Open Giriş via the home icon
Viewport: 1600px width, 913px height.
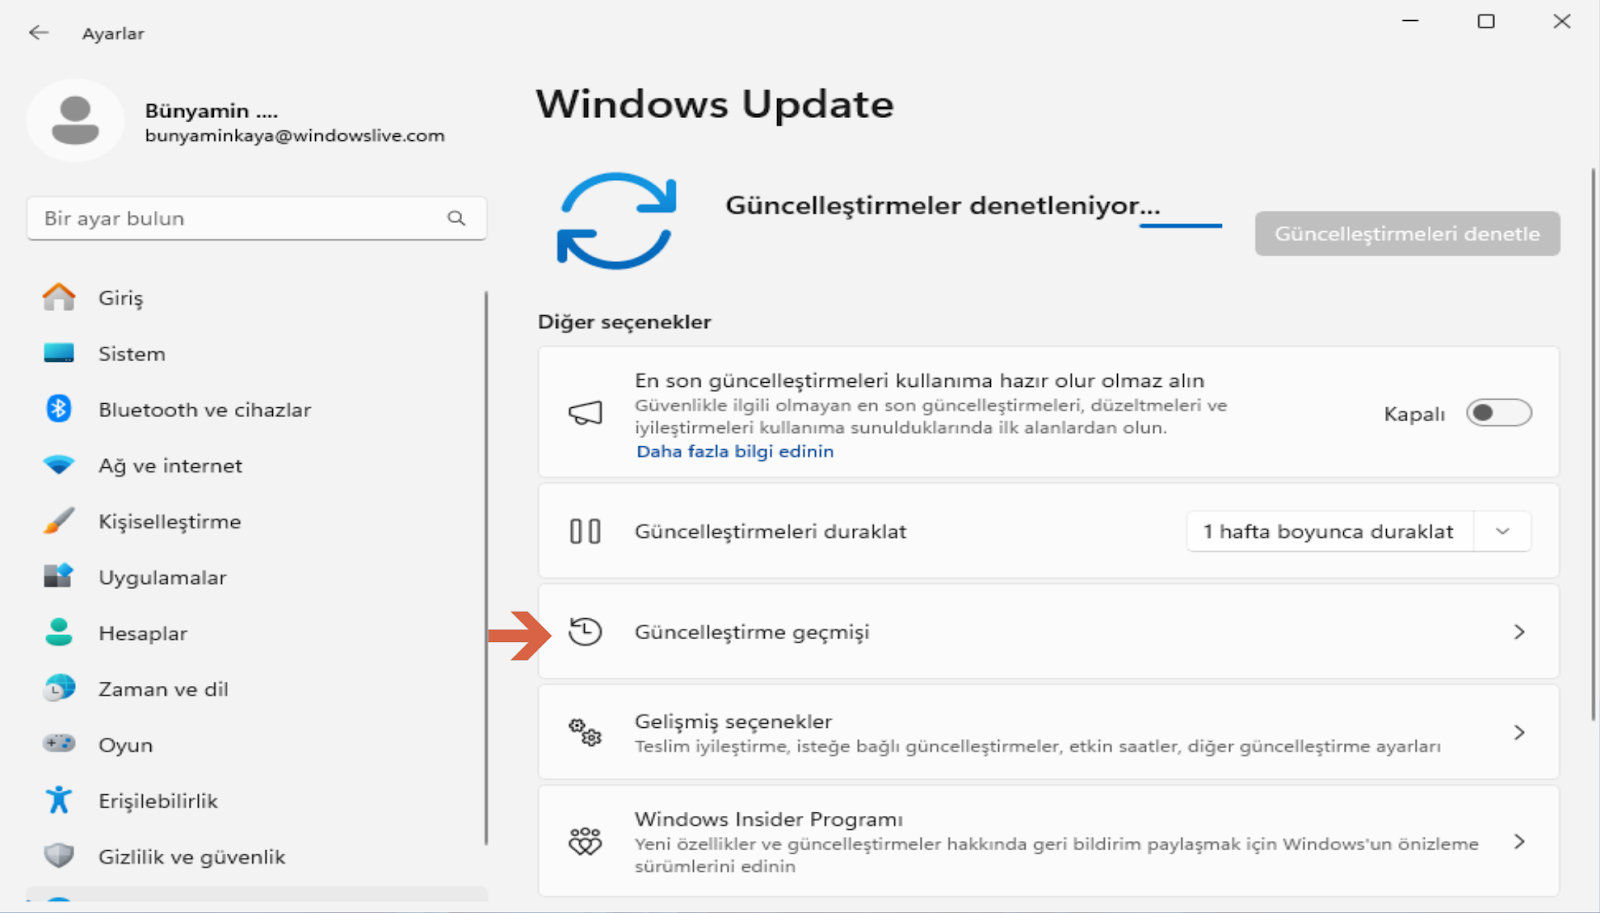click(59, 297)
